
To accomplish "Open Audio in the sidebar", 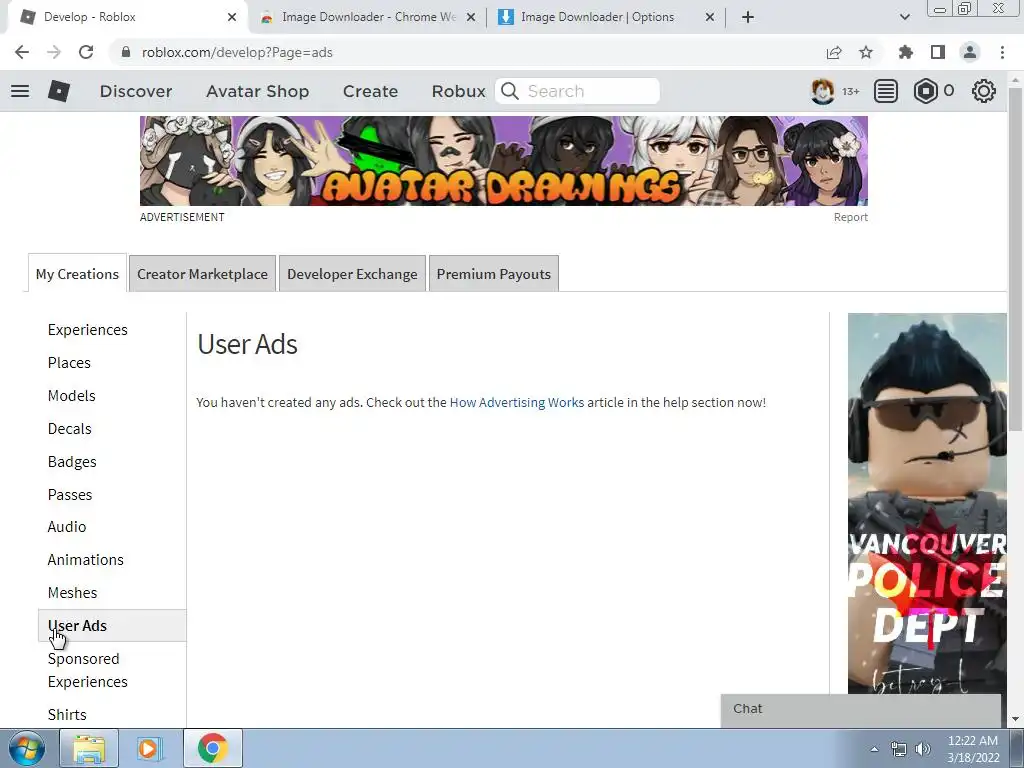I will [x=67, y=526].
